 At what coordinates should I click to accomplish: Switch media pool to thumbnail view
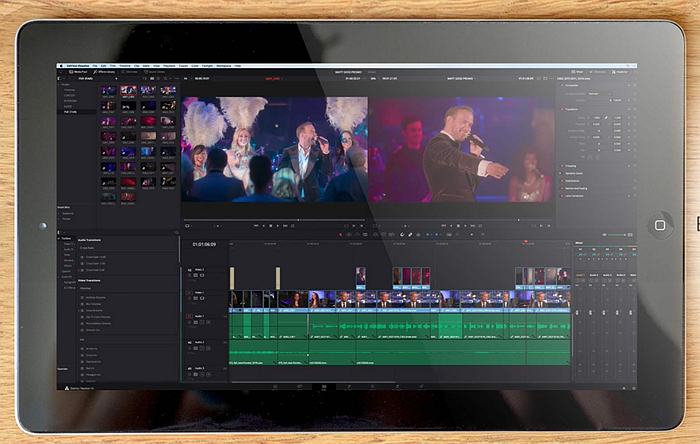[152, 79]
